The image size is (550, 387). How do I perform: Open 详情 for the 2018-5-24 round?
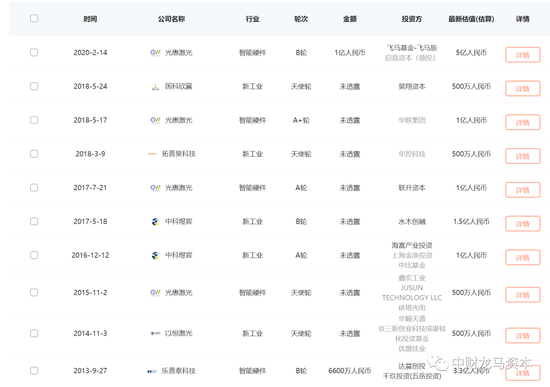point(523,89)
